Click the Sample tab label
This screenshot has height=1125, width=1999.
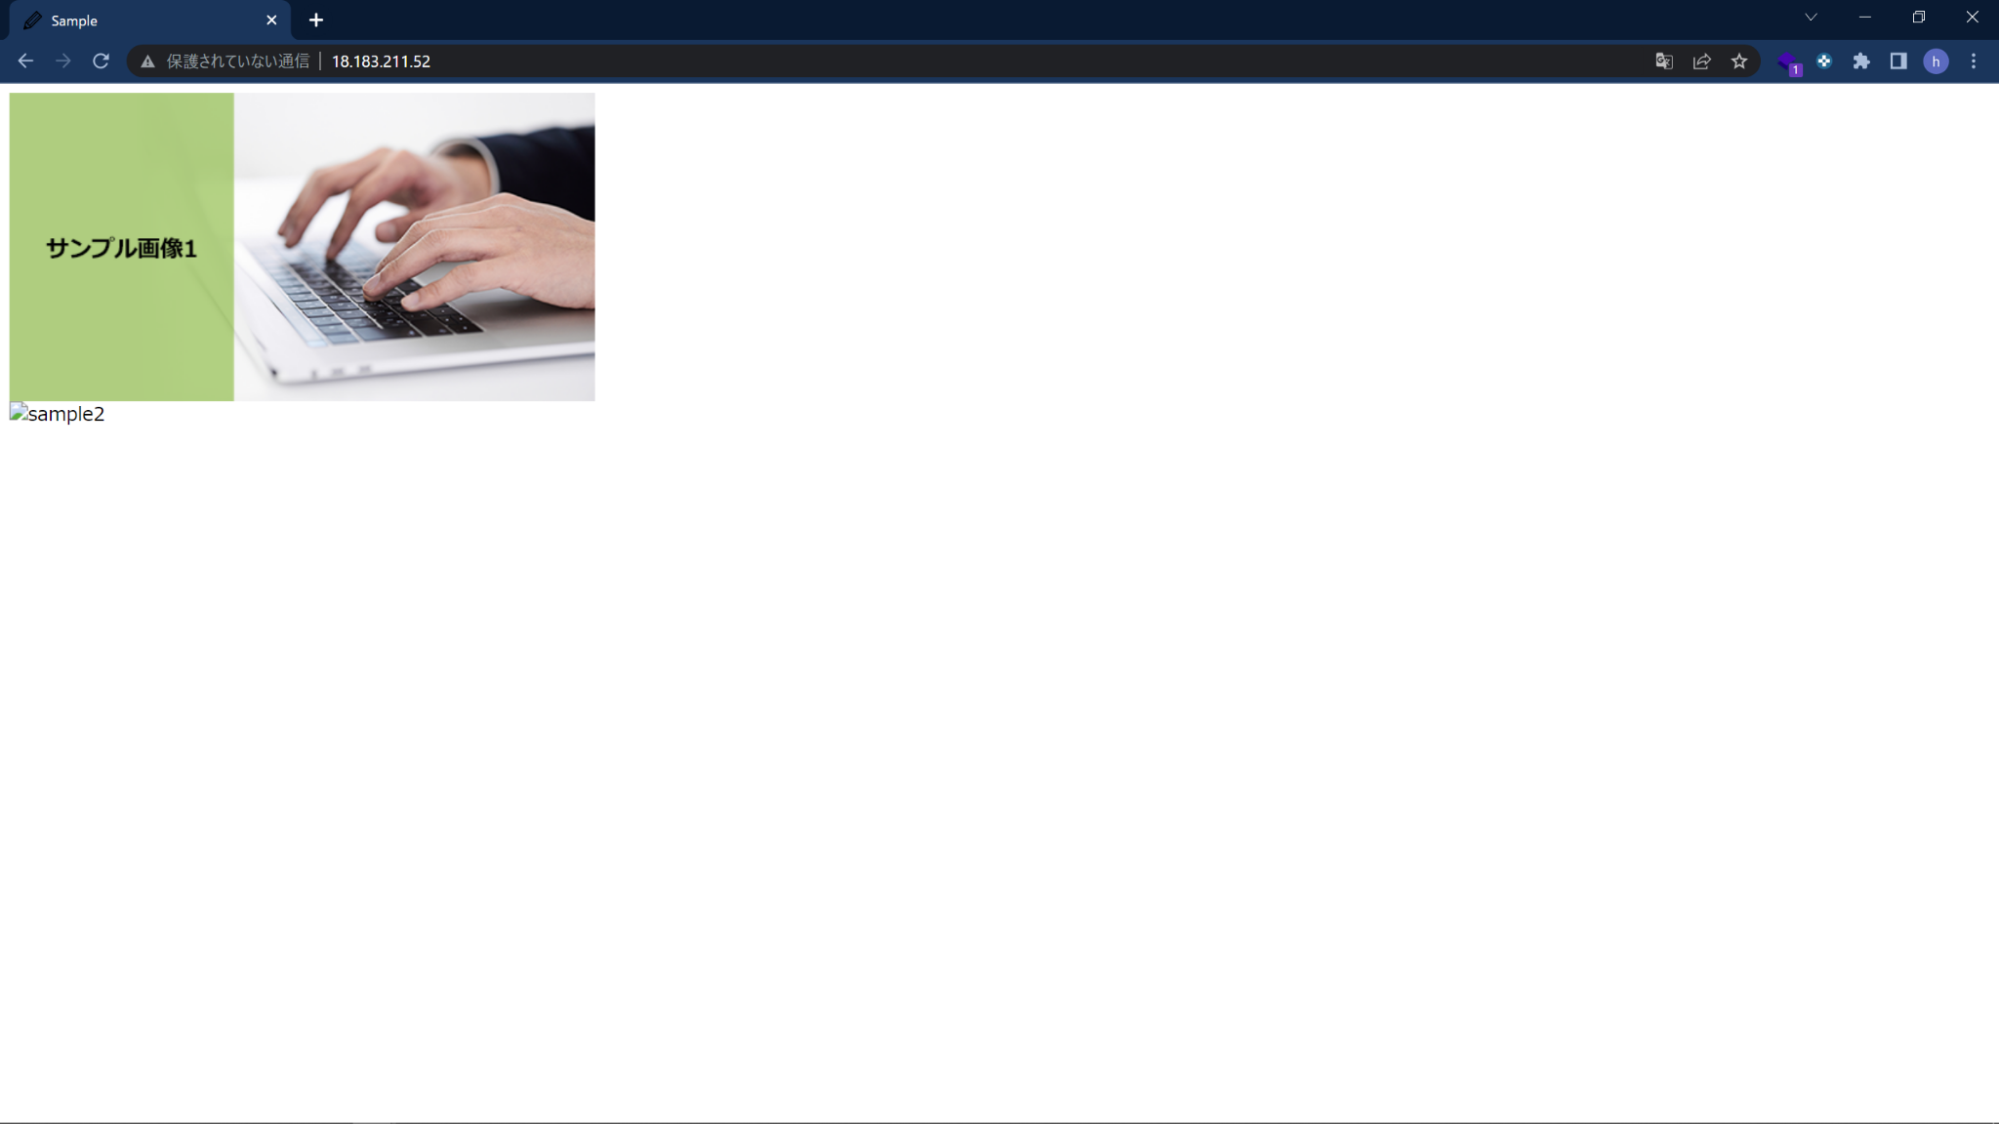point(74,21)
